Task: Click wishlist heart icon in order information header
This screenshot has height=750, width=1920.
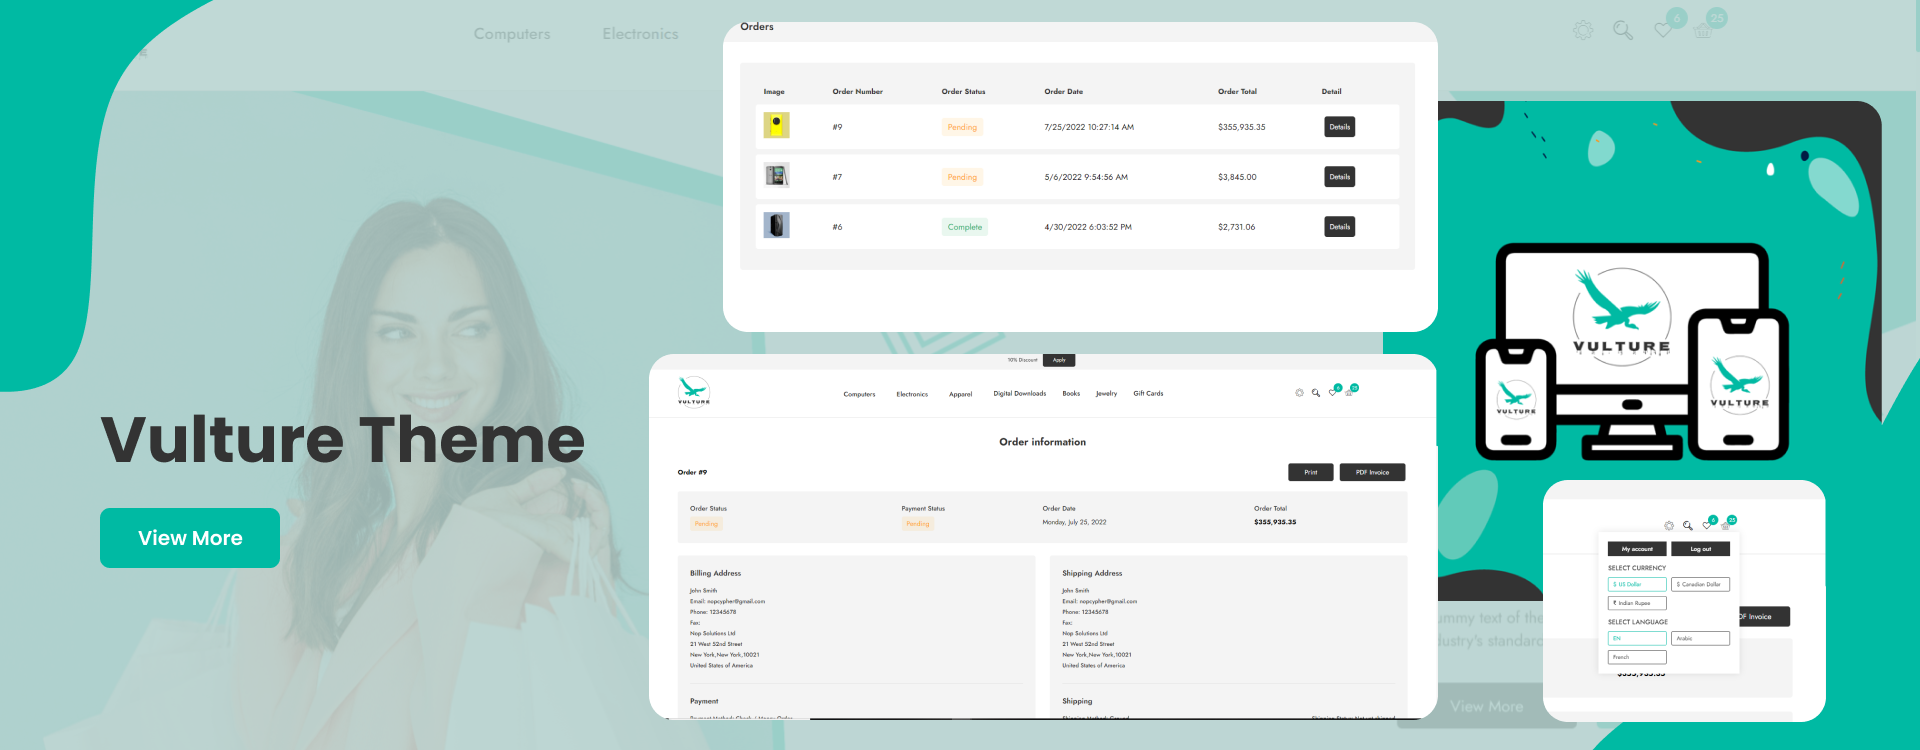Action: click(x=1332, y=393)
